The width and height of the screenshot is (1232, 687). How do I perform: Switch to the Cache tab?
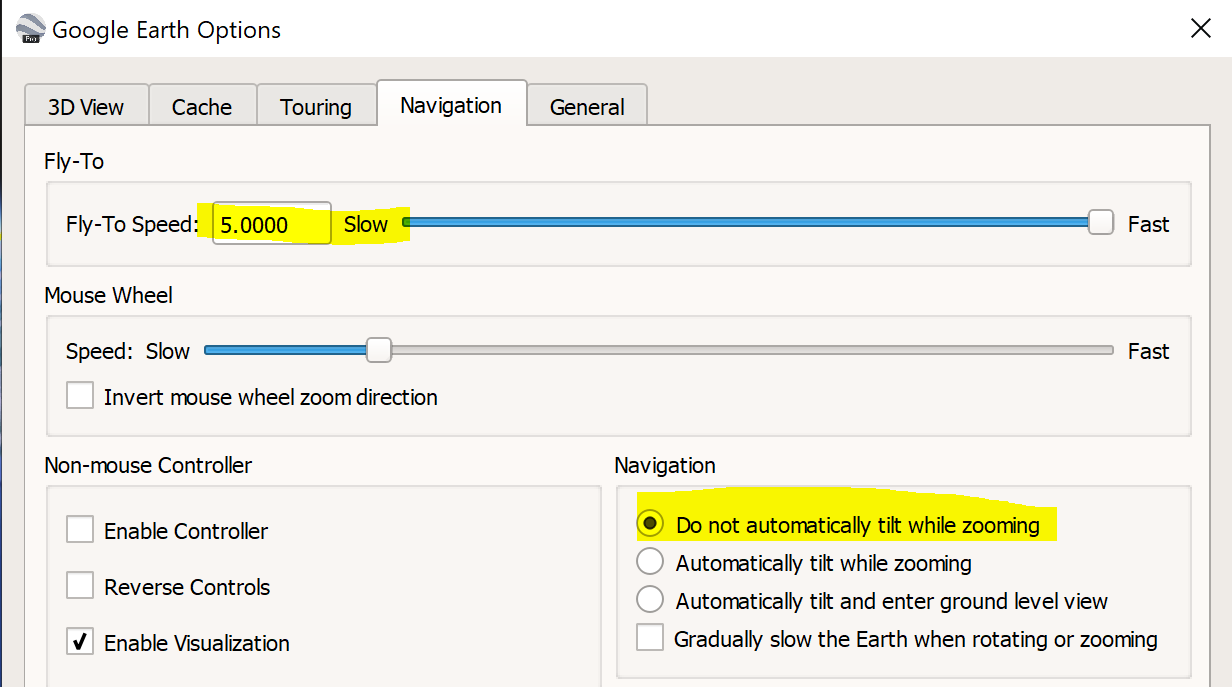pyautogui.click(x=202, y=107)
